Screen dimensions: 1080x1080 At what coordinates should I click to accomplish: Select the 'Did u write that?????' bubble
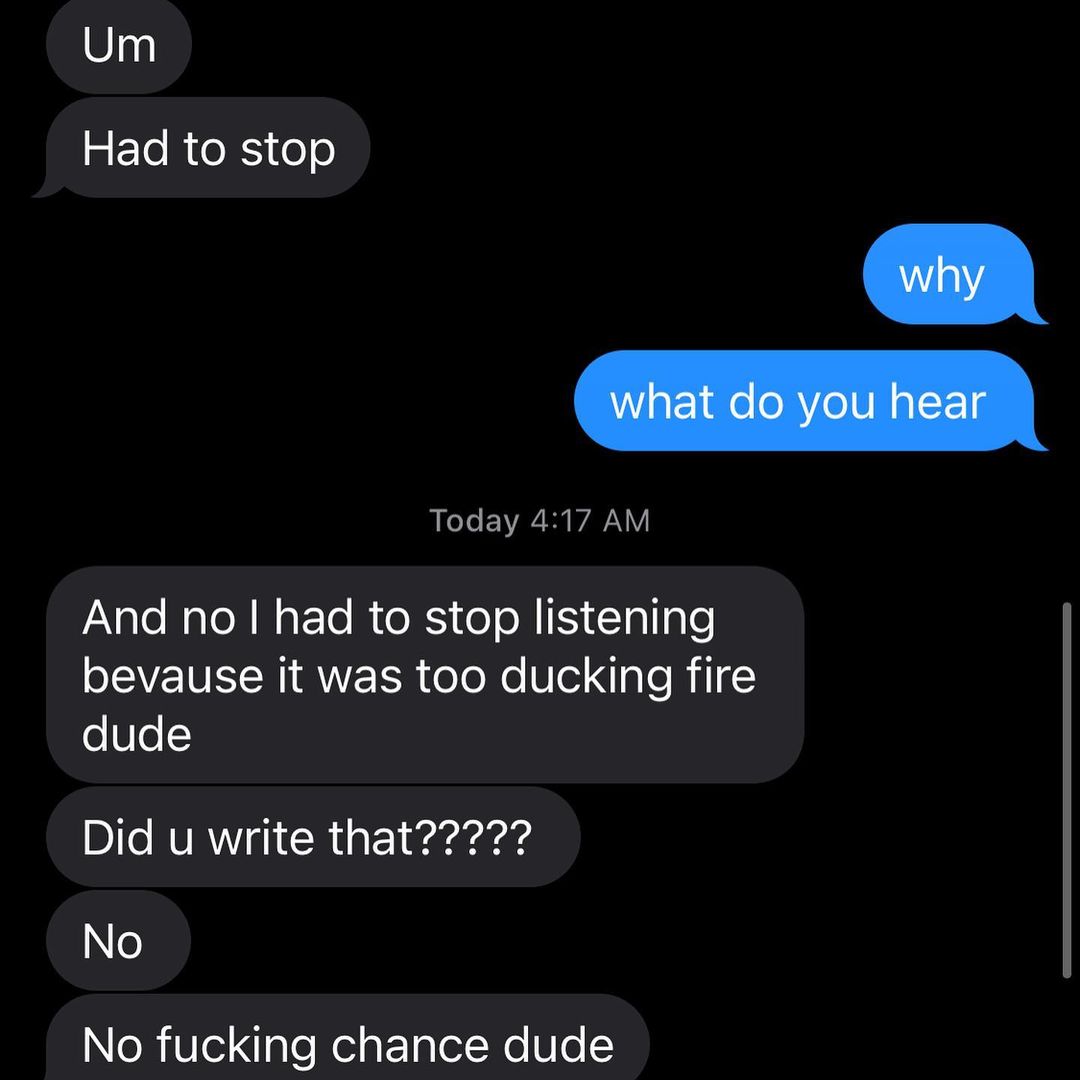click(x=313, y=837)
